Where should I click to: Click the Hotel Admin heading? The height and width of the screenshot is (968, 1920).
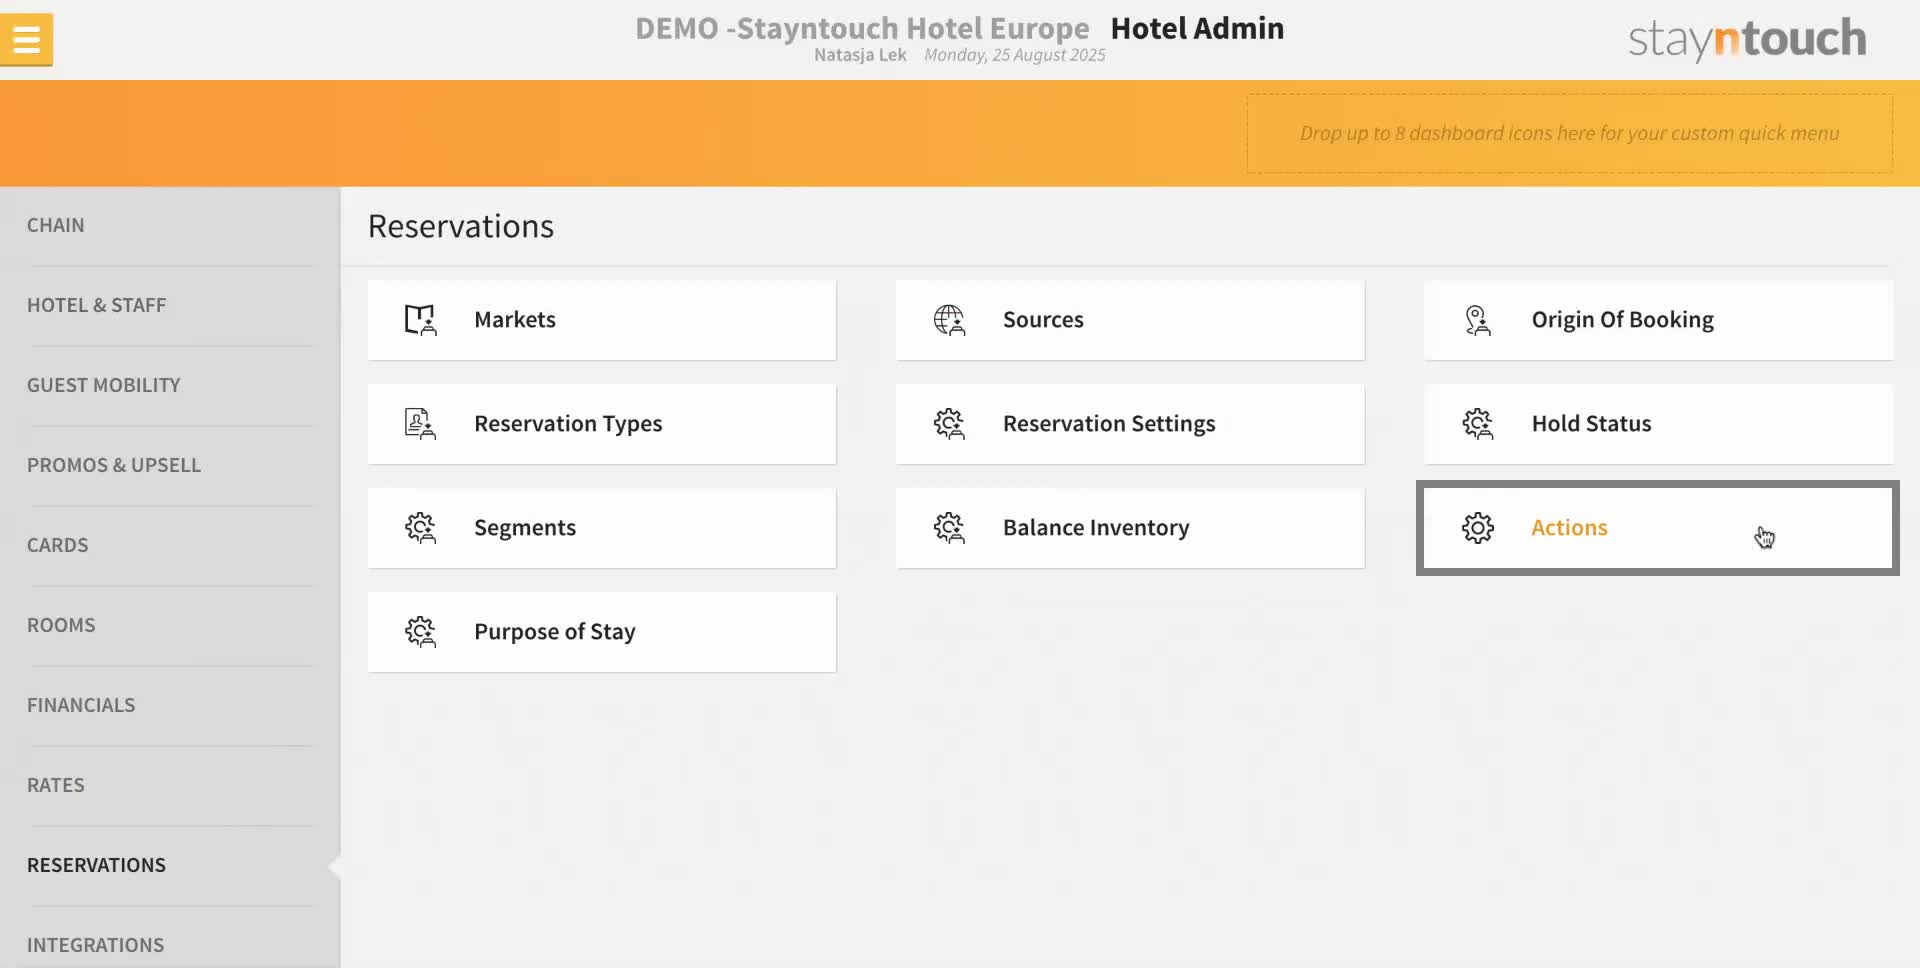point(1197,29)
